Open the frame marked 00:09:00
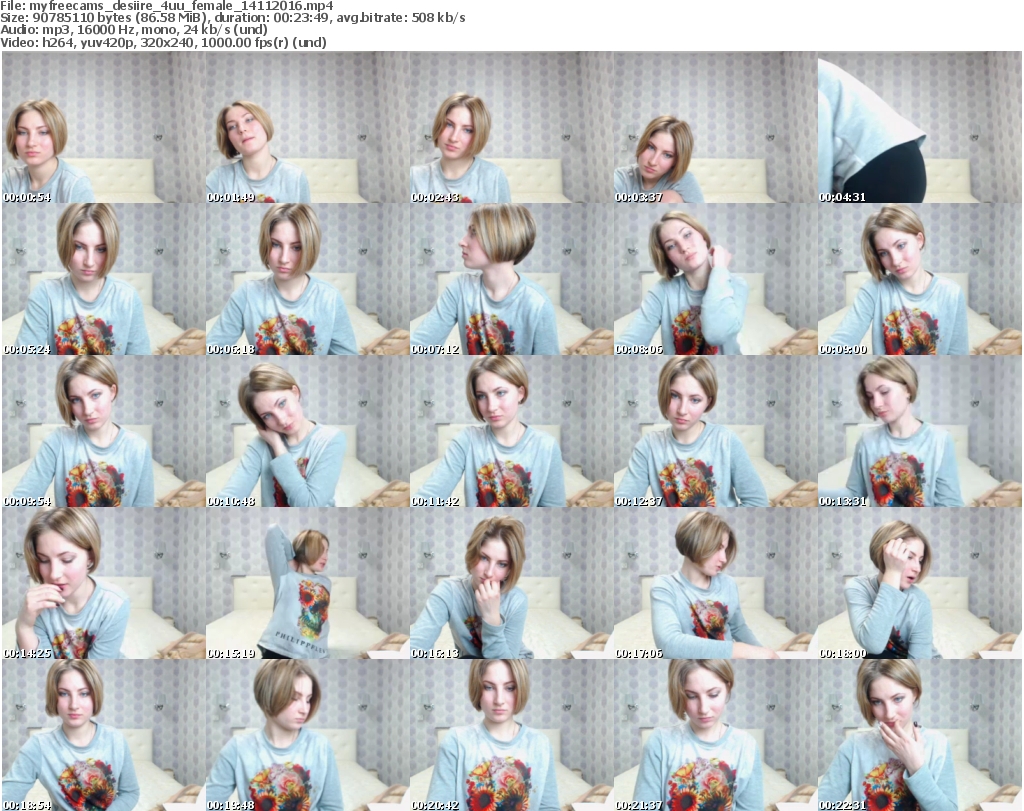This screenshot has height=811, width=1024. click(920, 279)
